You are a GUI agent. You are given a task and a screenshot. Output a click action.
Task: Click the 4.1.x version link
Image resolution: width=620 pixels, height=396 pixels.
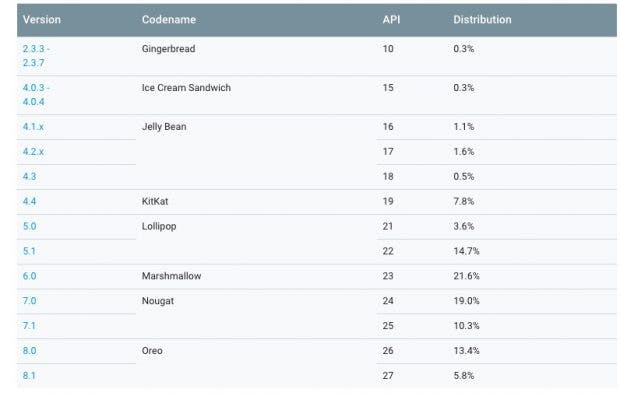33,127
